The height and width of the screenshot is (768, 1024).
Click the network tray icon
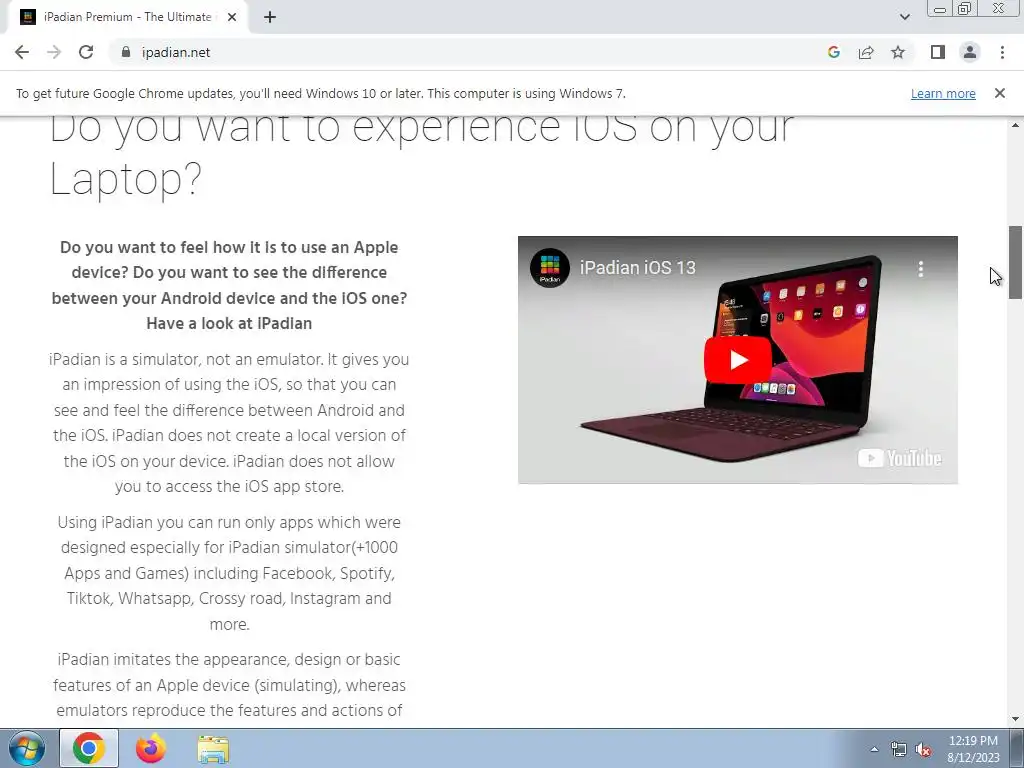[899, 749]
